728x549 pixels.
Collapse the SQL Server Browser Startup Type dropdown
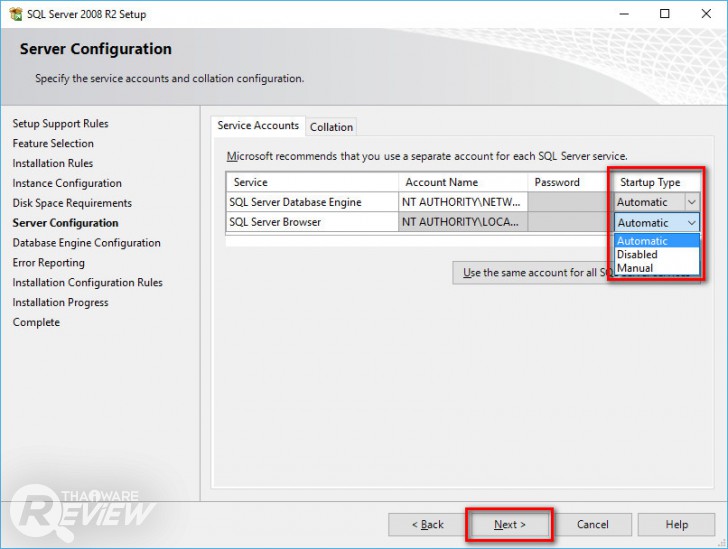point(691,222)
